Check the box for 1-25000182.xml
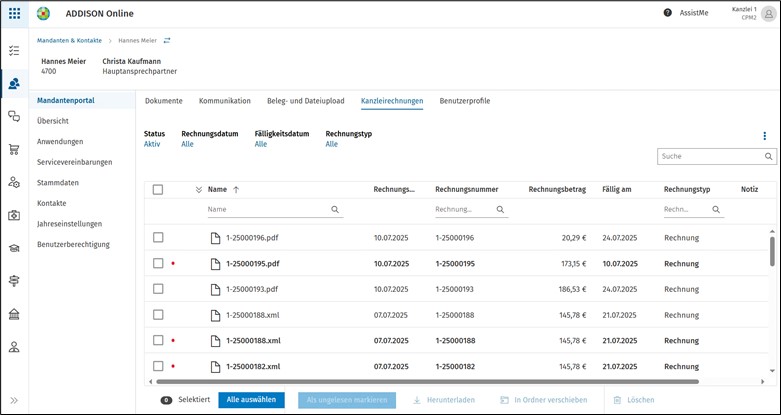The width and height of the screenshot is (781, 415). (x=158, y=366)
